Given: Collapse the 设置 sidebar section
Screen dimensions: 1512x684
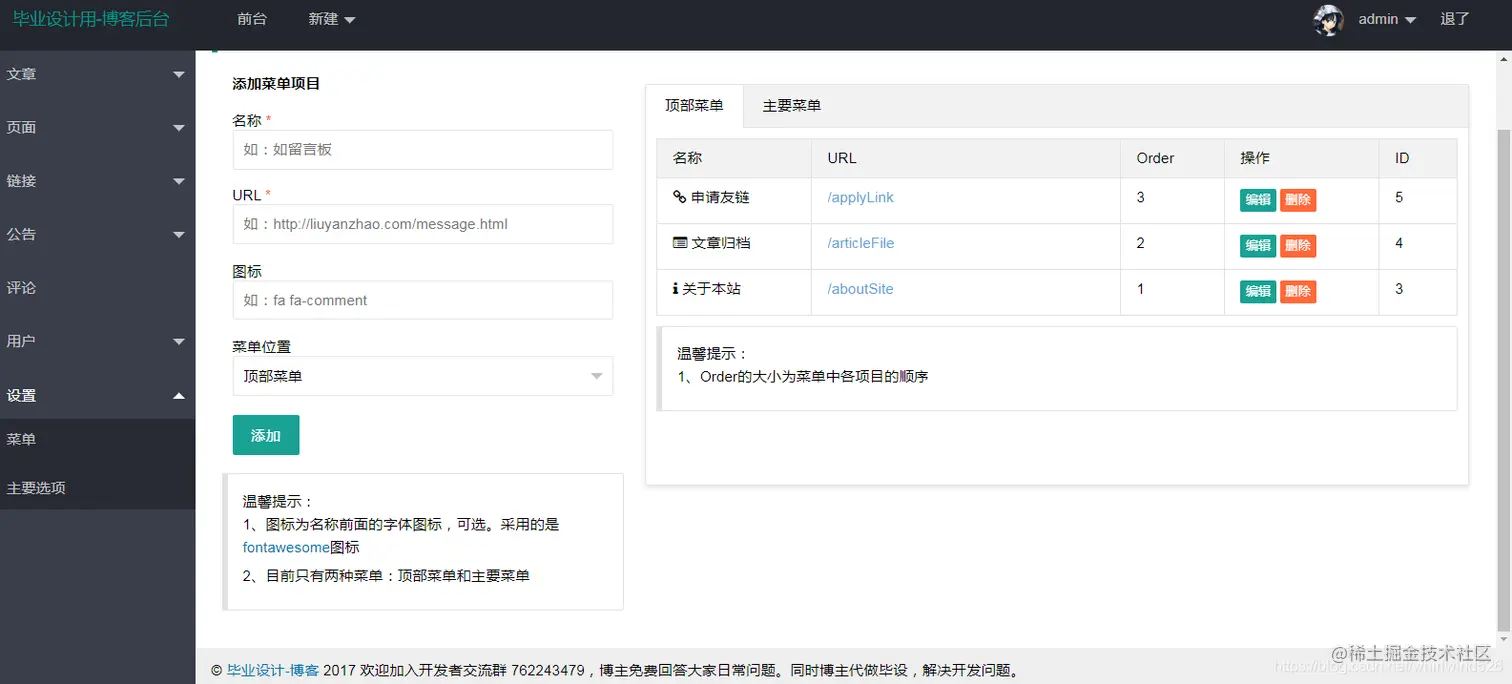Looking at the screenshot, I should click(97, 395).
